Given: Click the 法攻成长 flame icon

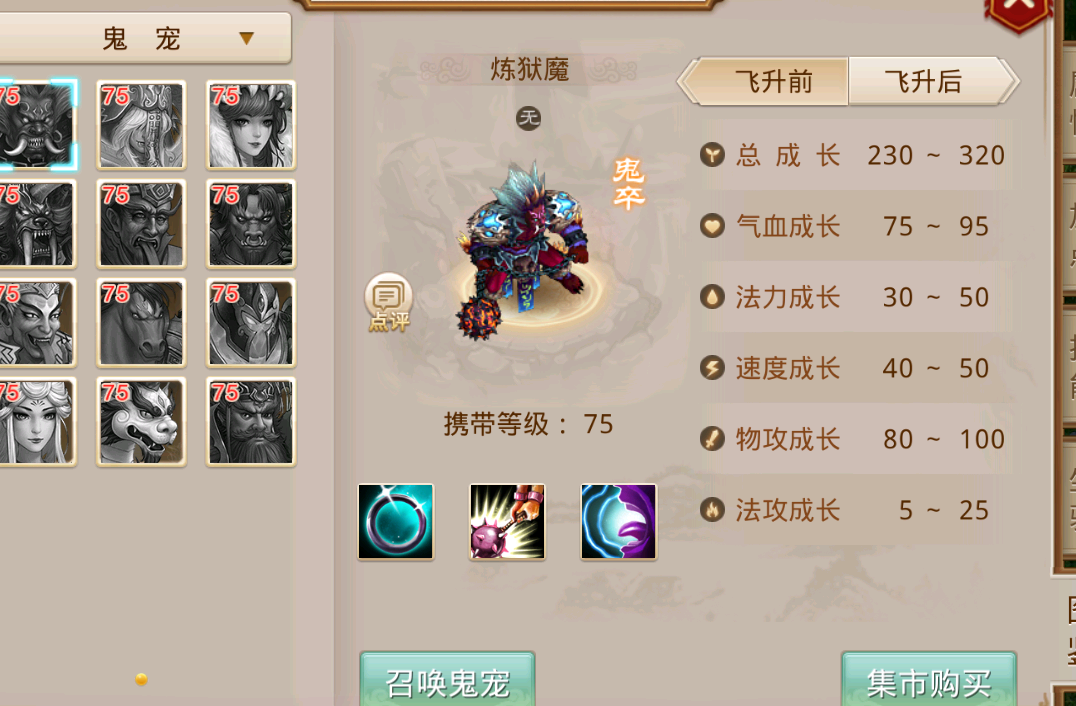Looking at the screenshot, I should click(712, 510).
